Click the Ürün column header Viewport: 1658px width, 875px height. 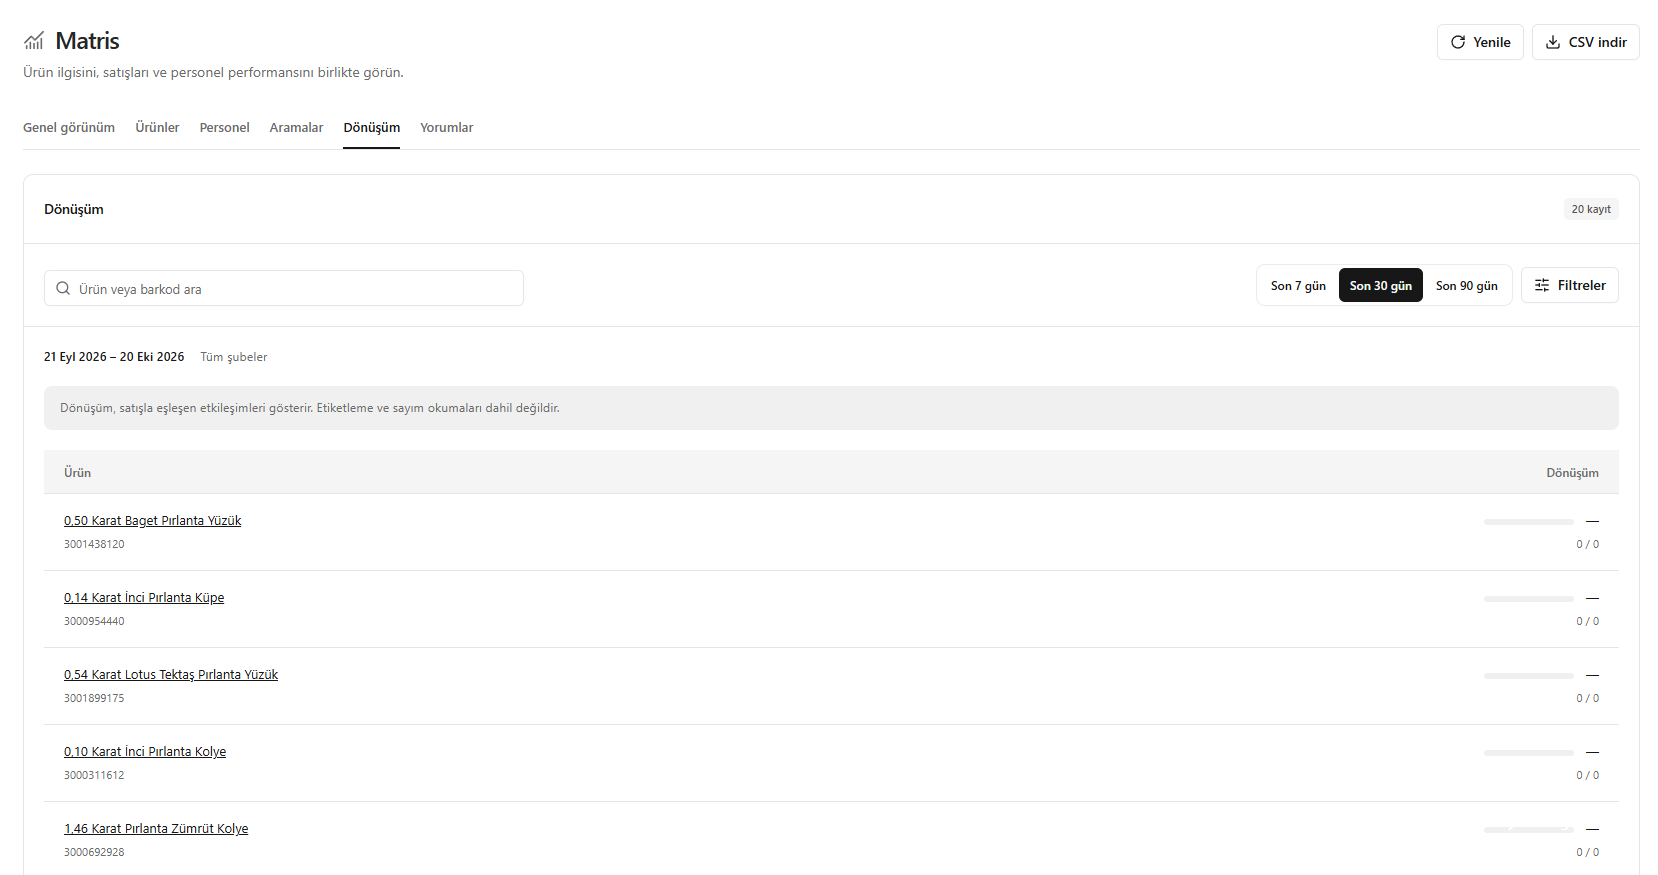coord(77,472)
